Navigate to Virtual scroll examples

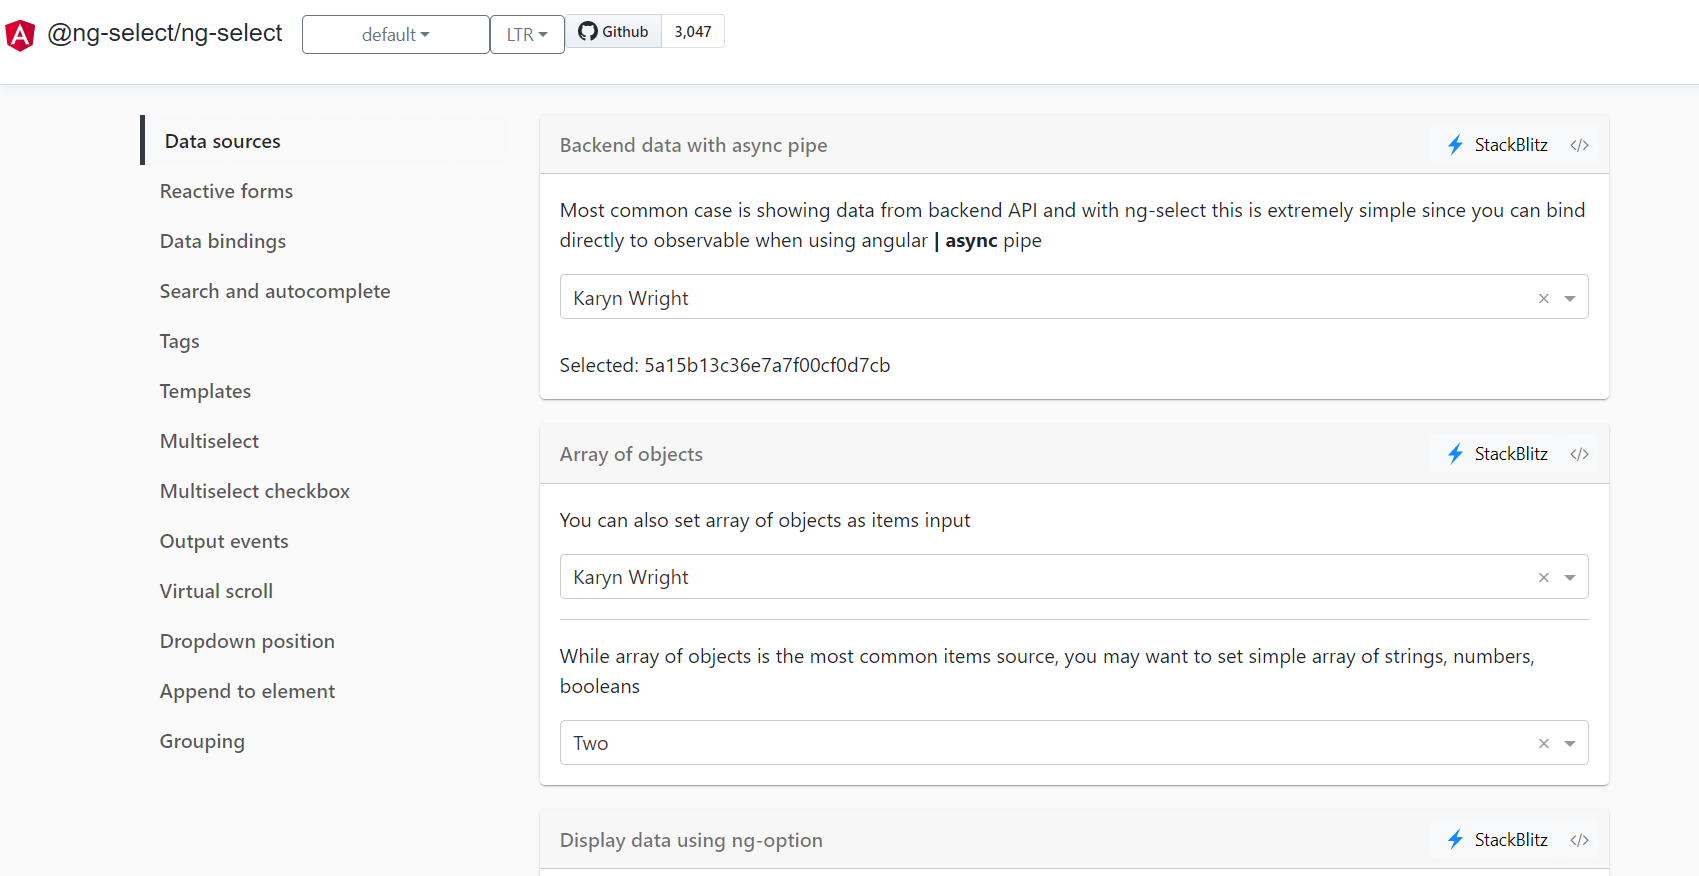[216, 591]
